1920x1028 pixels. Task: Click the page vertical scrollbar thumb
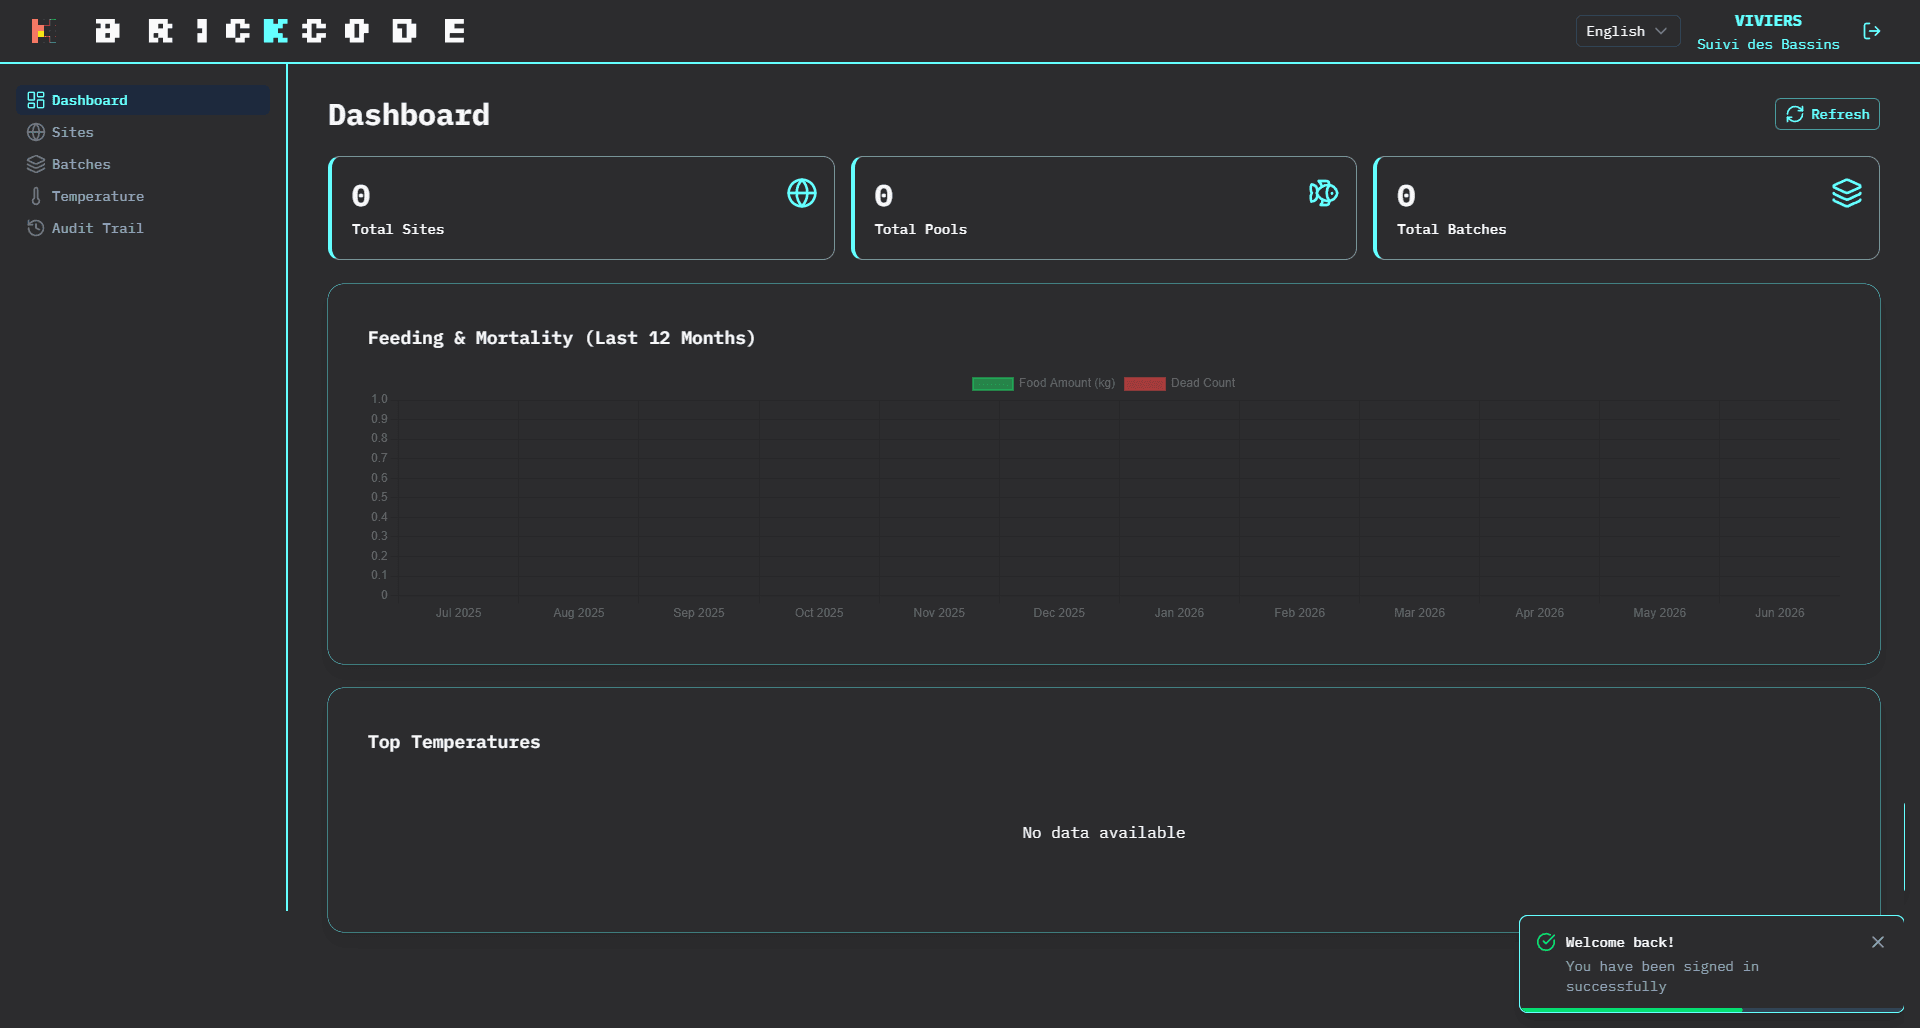click(1904, 846)
